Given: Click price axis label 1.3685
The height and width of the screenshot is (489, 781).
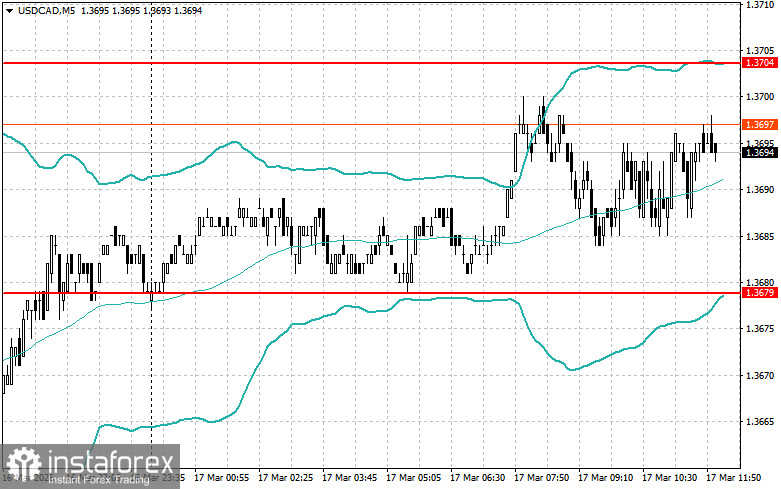Looking at the screenshot, I should (760, 236).
